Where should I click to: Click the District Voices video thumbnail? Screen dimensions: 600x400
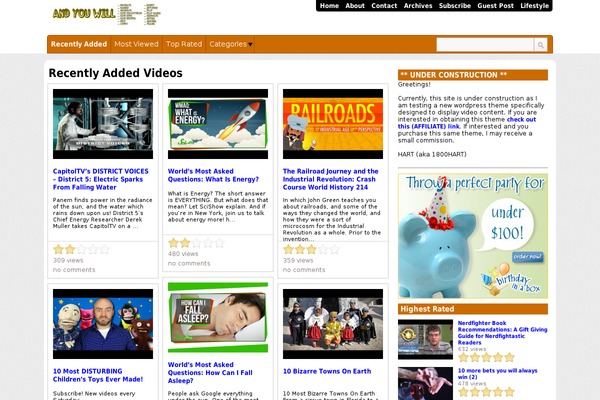[103, 124]
